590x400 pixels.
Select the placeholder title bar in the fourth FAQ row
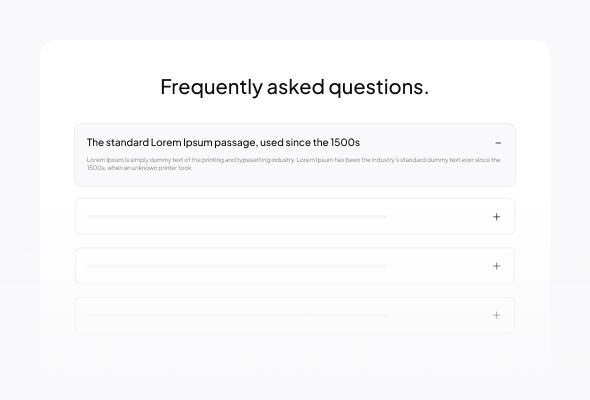point(237,315)
